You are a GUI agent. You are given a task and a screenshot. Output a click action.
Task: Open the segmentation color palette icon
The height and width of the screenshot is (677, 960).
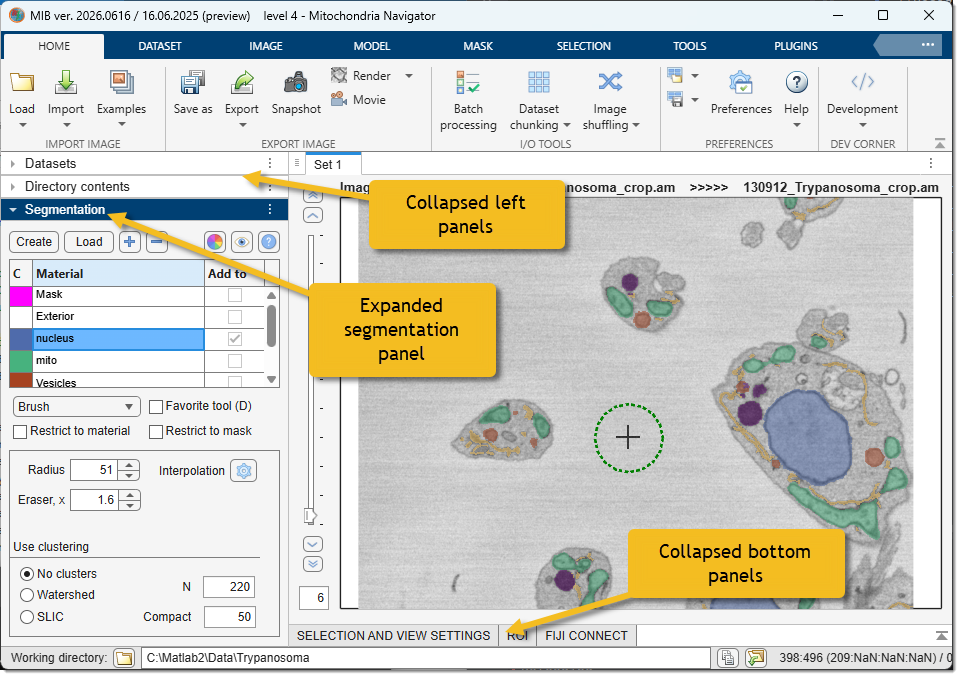click(215, 242)
